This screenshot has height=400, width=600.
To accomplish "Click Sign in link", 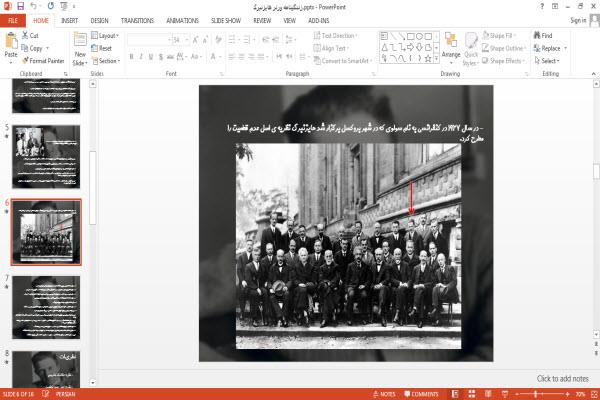I will click(578, 21).
